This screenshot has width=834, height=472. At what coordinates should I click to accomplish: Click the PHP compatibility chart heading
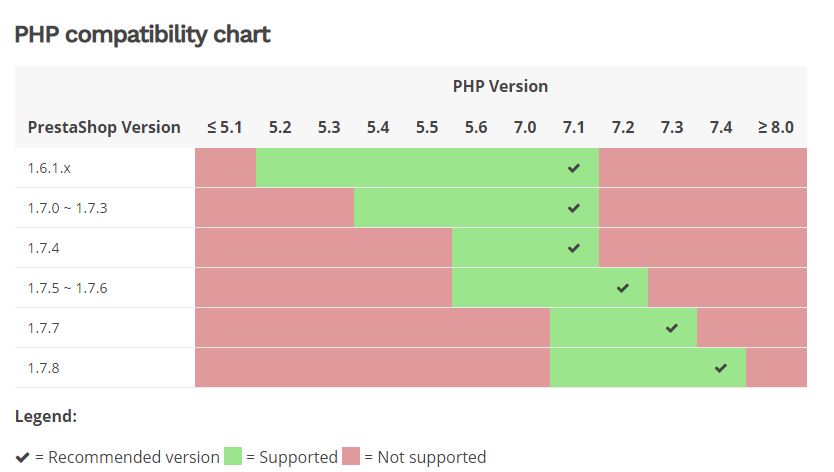coord(142,34)
